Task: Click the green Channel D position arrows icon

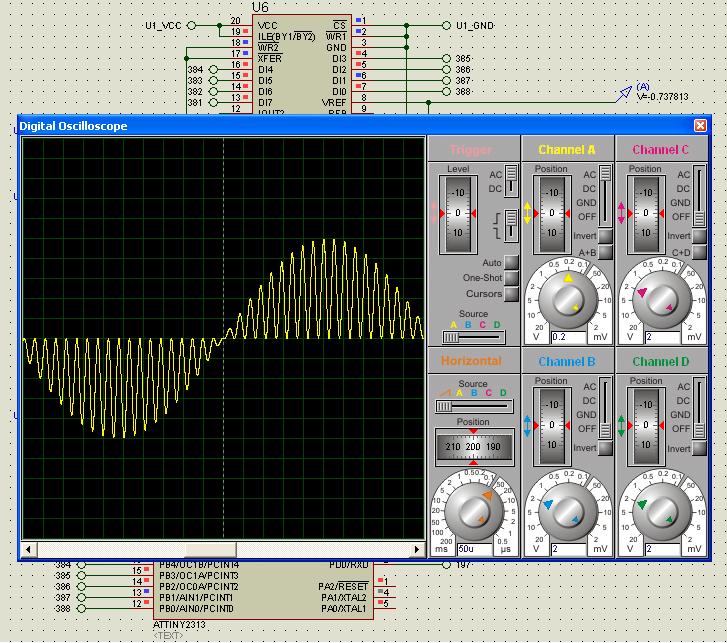Action: tap(621, 426)
